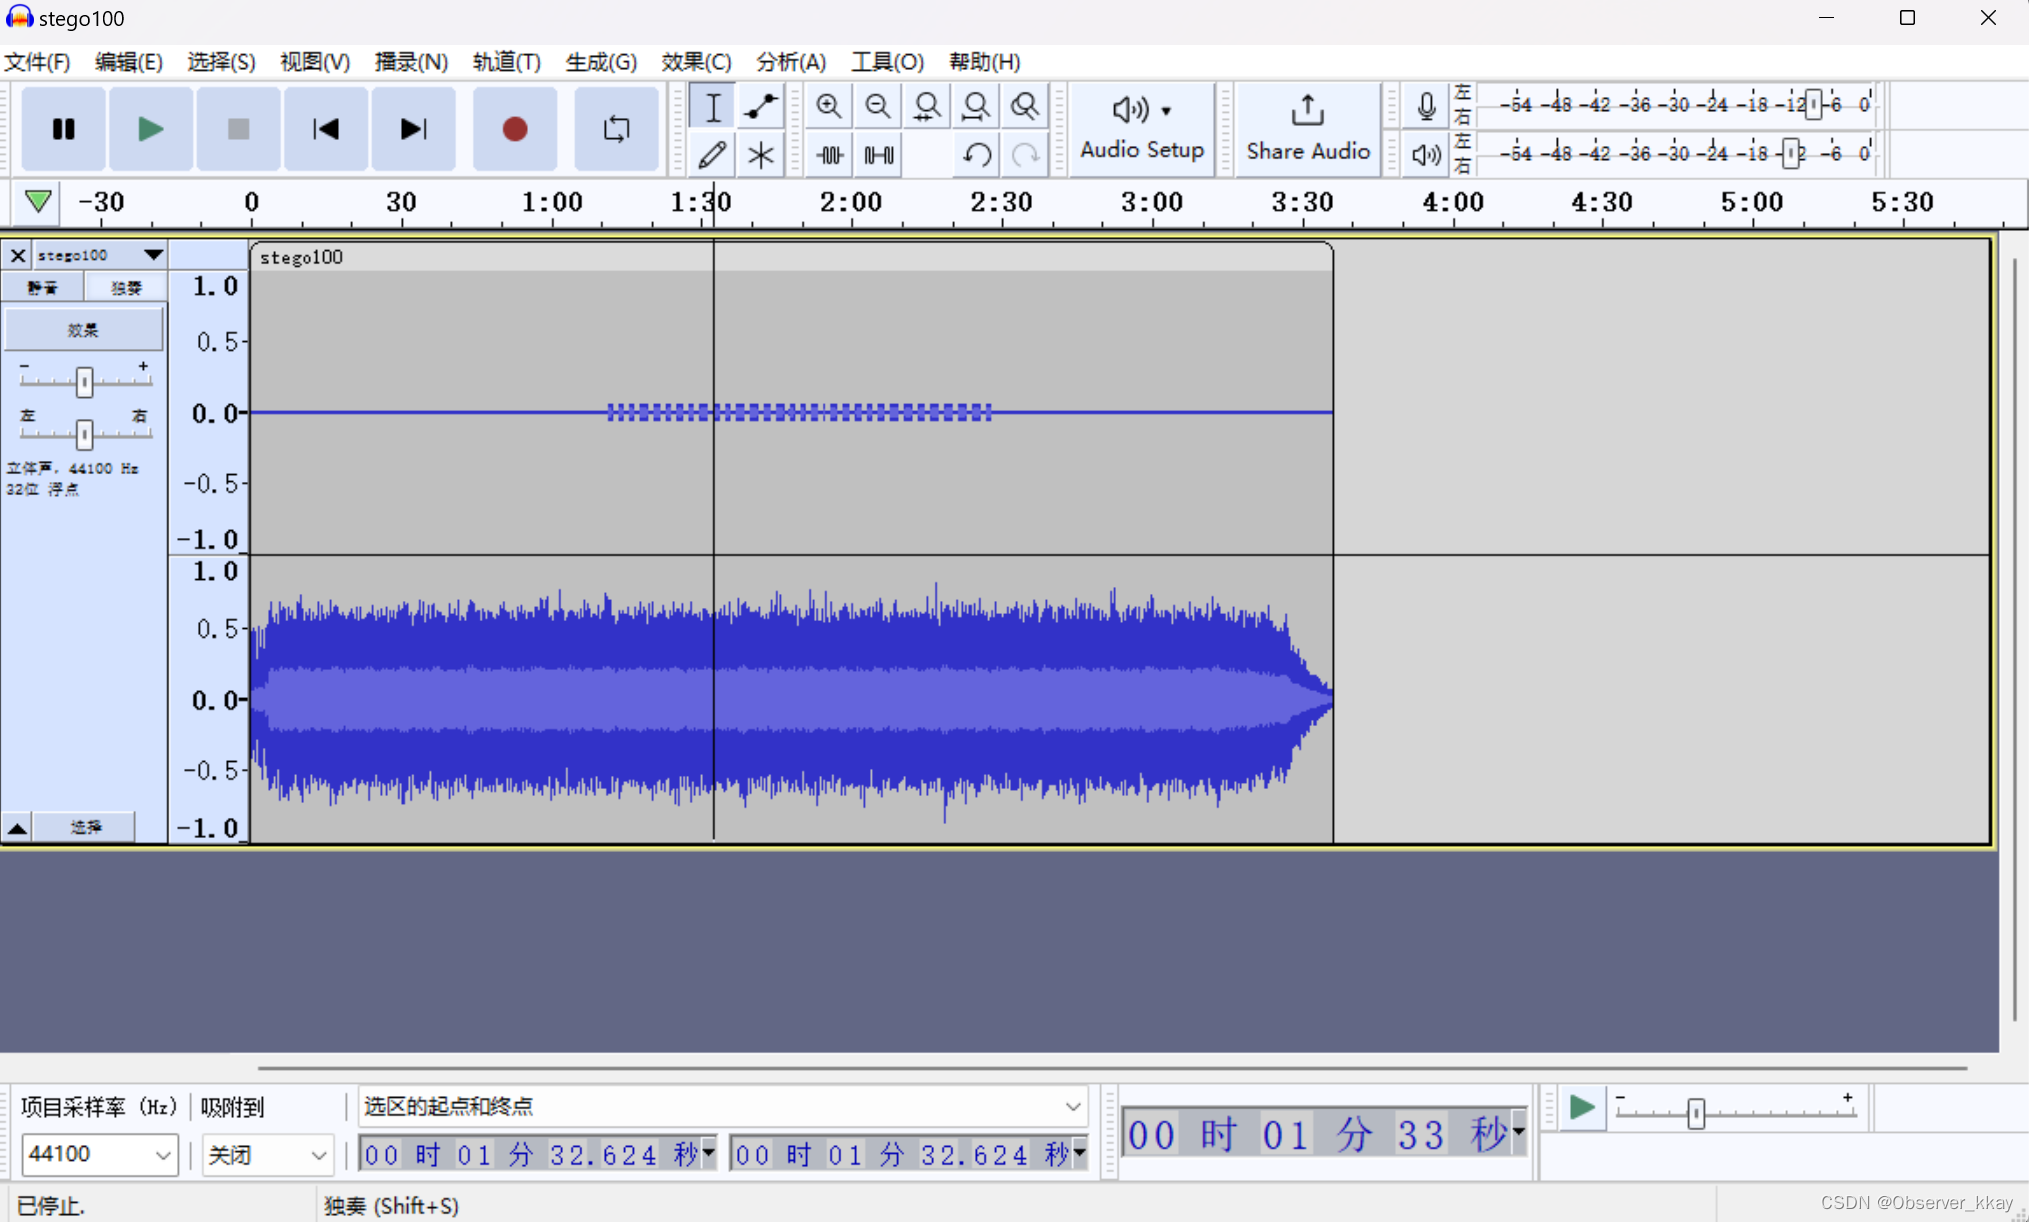This screenshot has width=2029, height=1222.
Task: Click the Zoom Out magnifier
Action: click(x=878, y=107)
